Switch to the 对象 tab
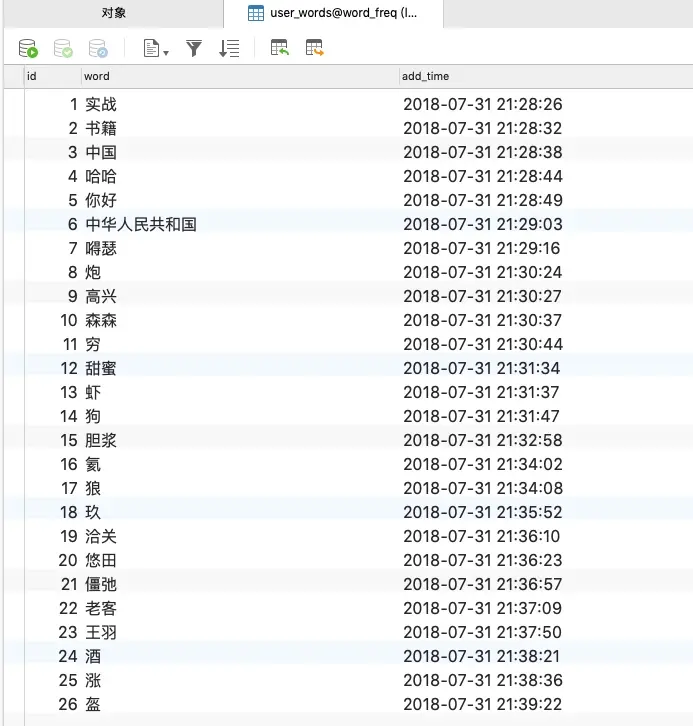This screenshot has width=693, height=726. tap(114, 13)
